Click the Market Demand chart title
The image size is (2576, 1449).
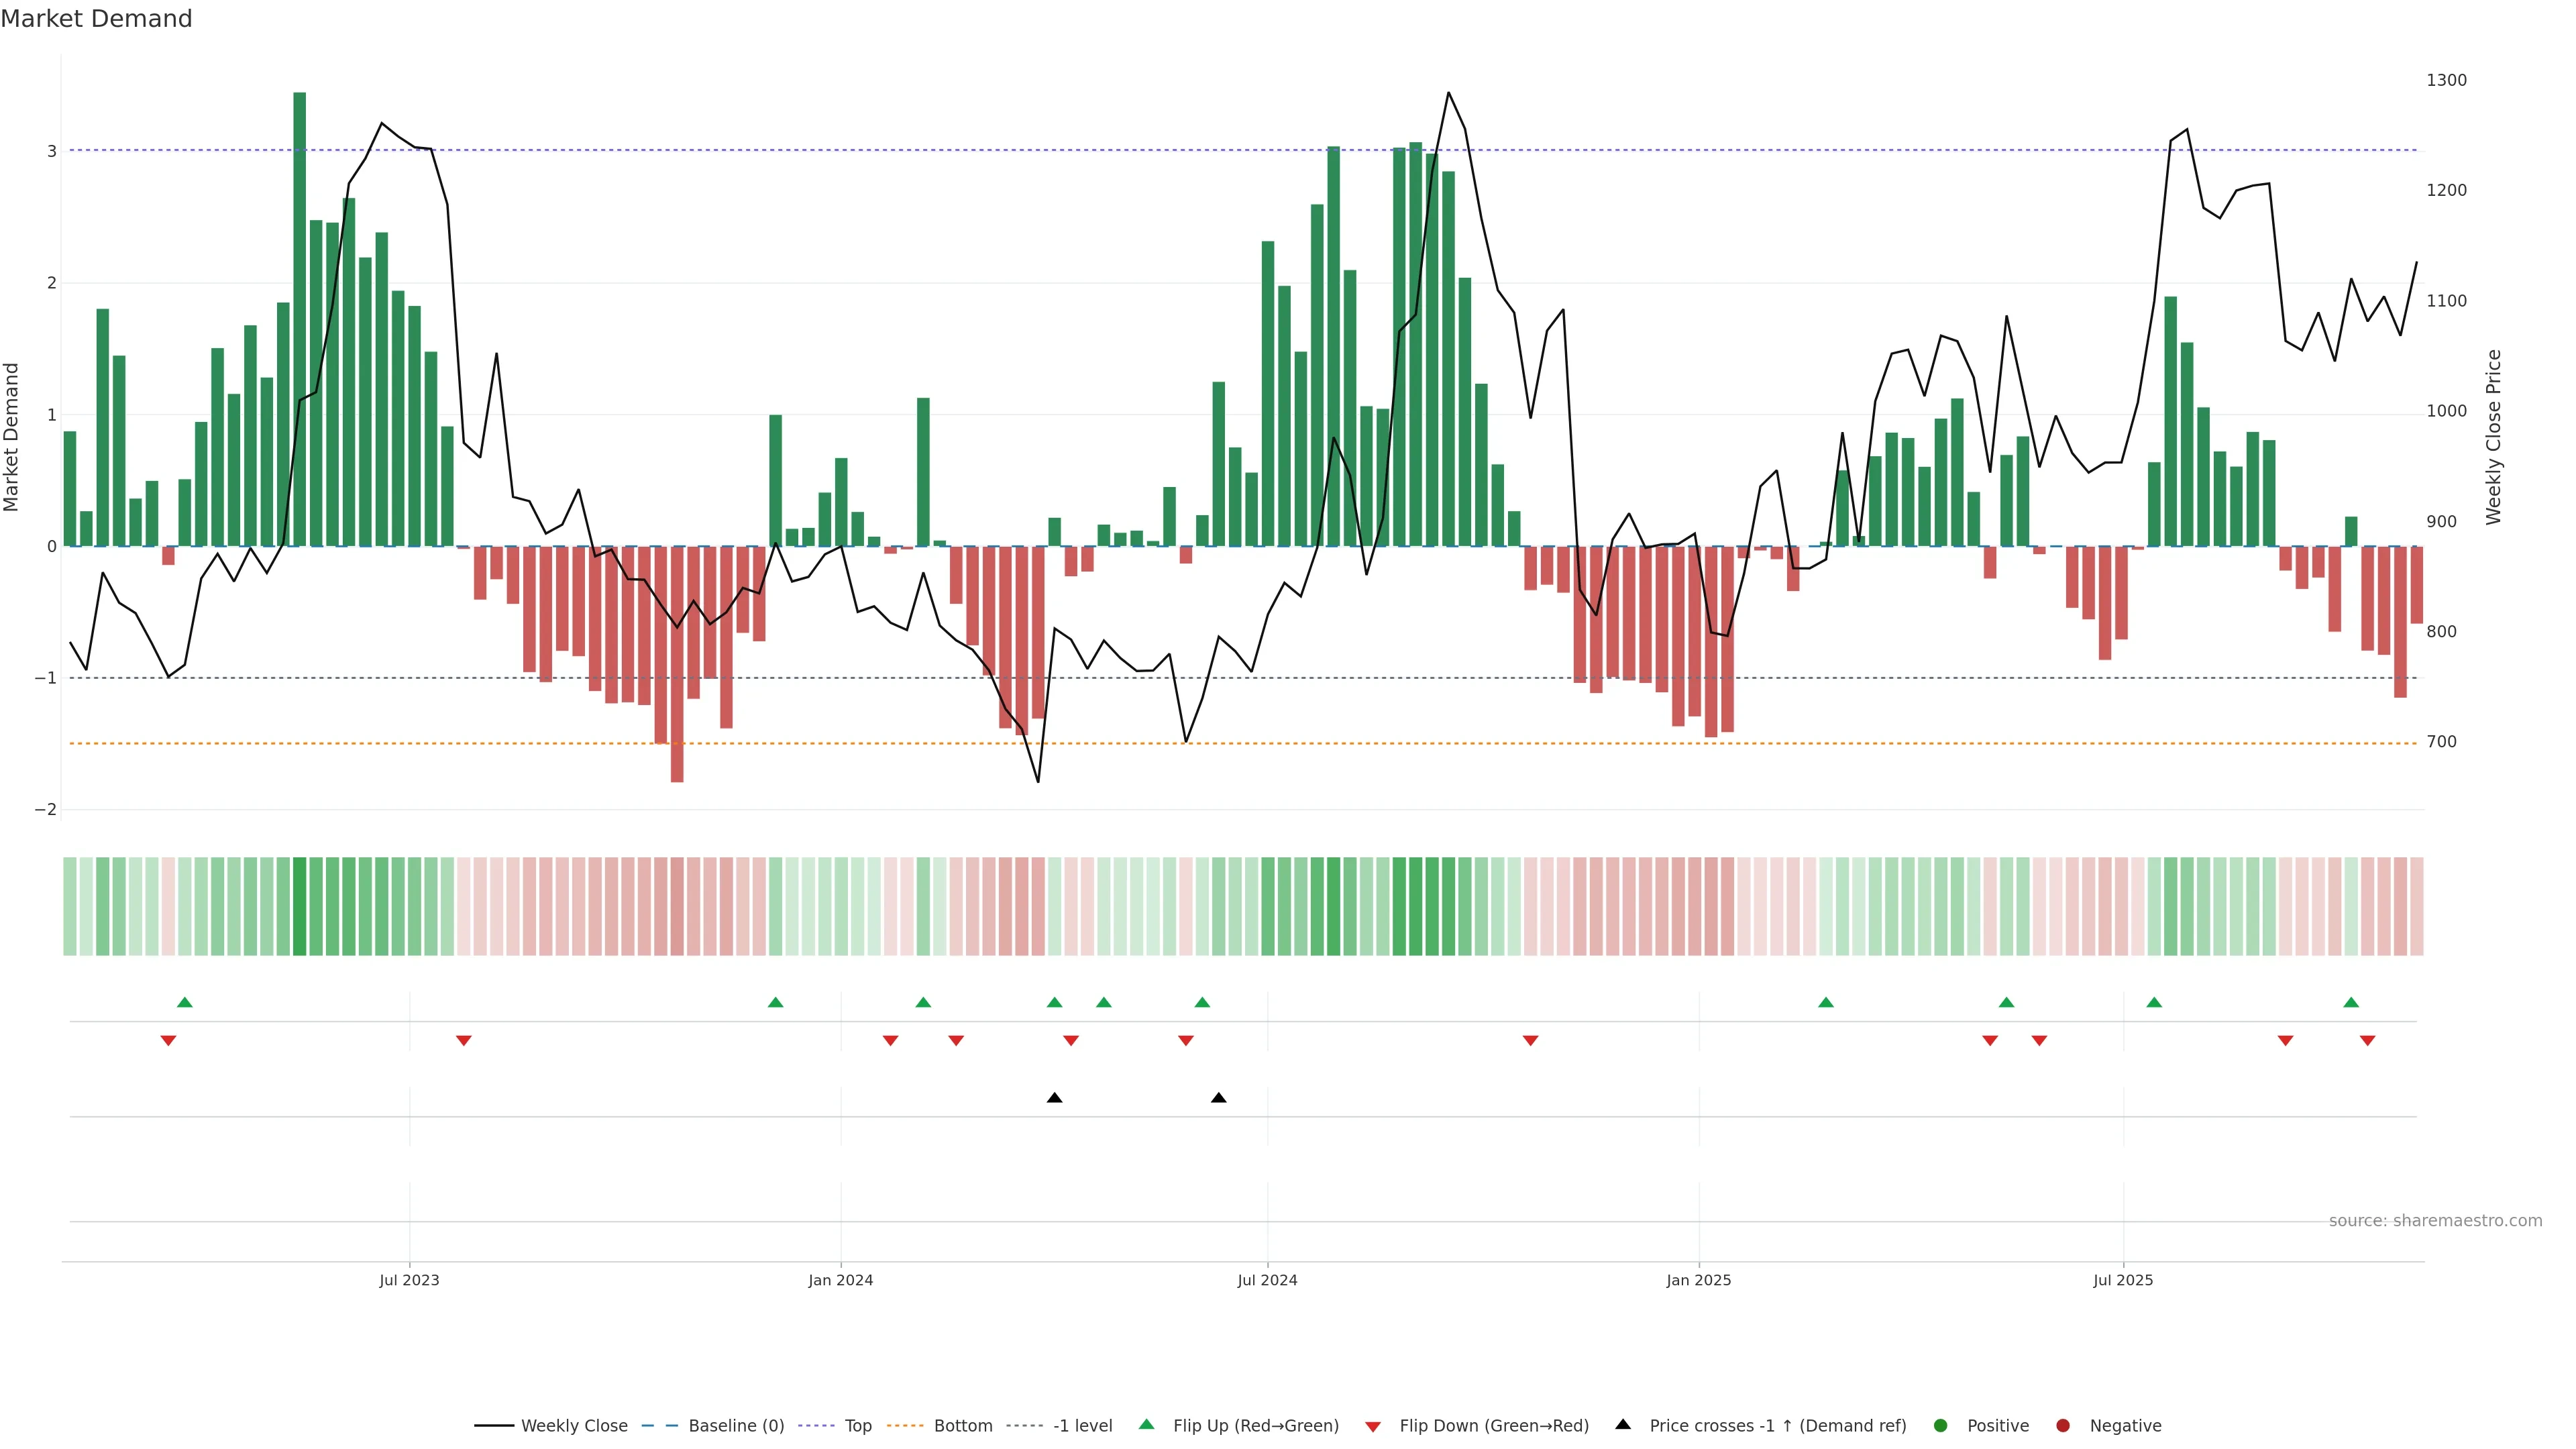[x=96, y=19]
